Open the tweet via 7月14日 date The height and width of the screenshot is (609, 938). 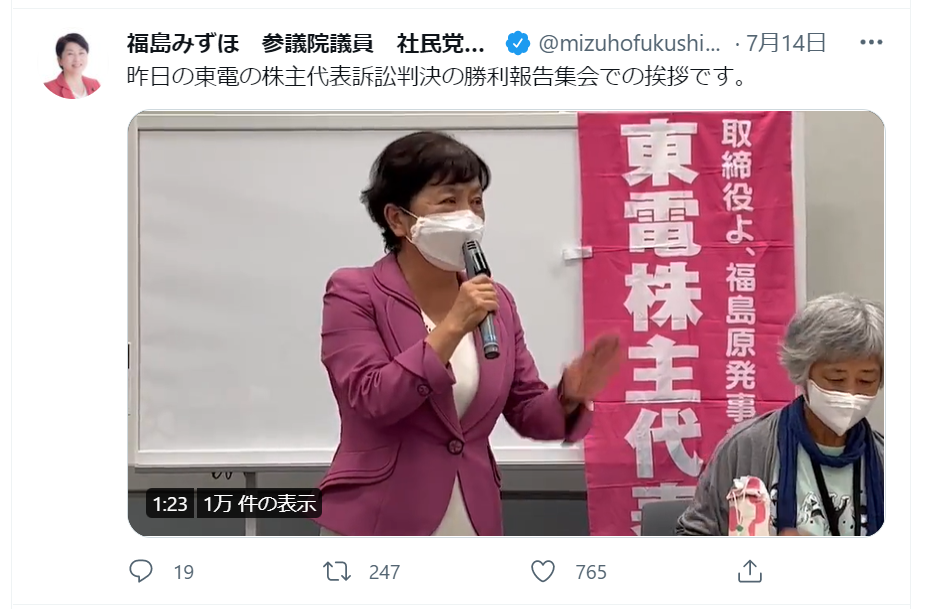(786, 43)
